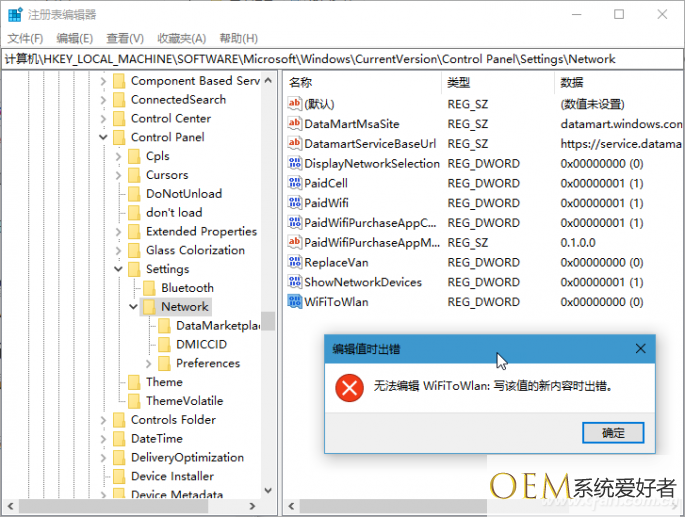Close the 编辑值时出错 error dialog
Image resolution: width=685 pixels, height=517 pixels.
click(639, 349)
